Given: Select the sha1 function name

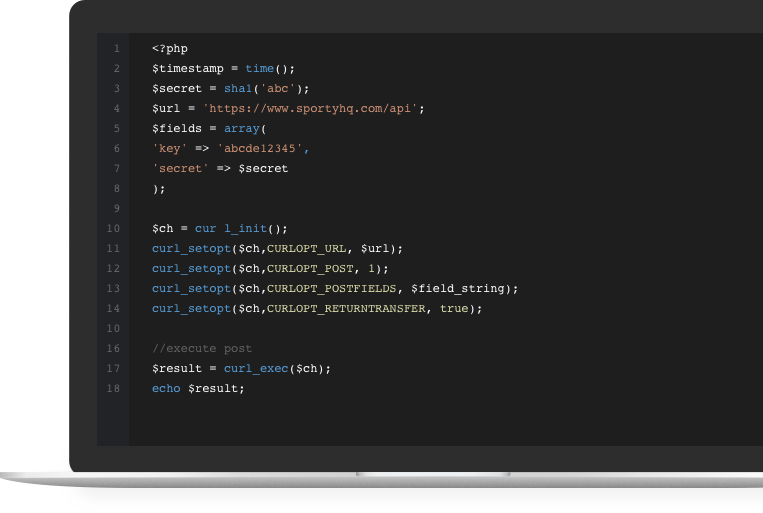Looking at the screenshot, I should tap(240, 88).
